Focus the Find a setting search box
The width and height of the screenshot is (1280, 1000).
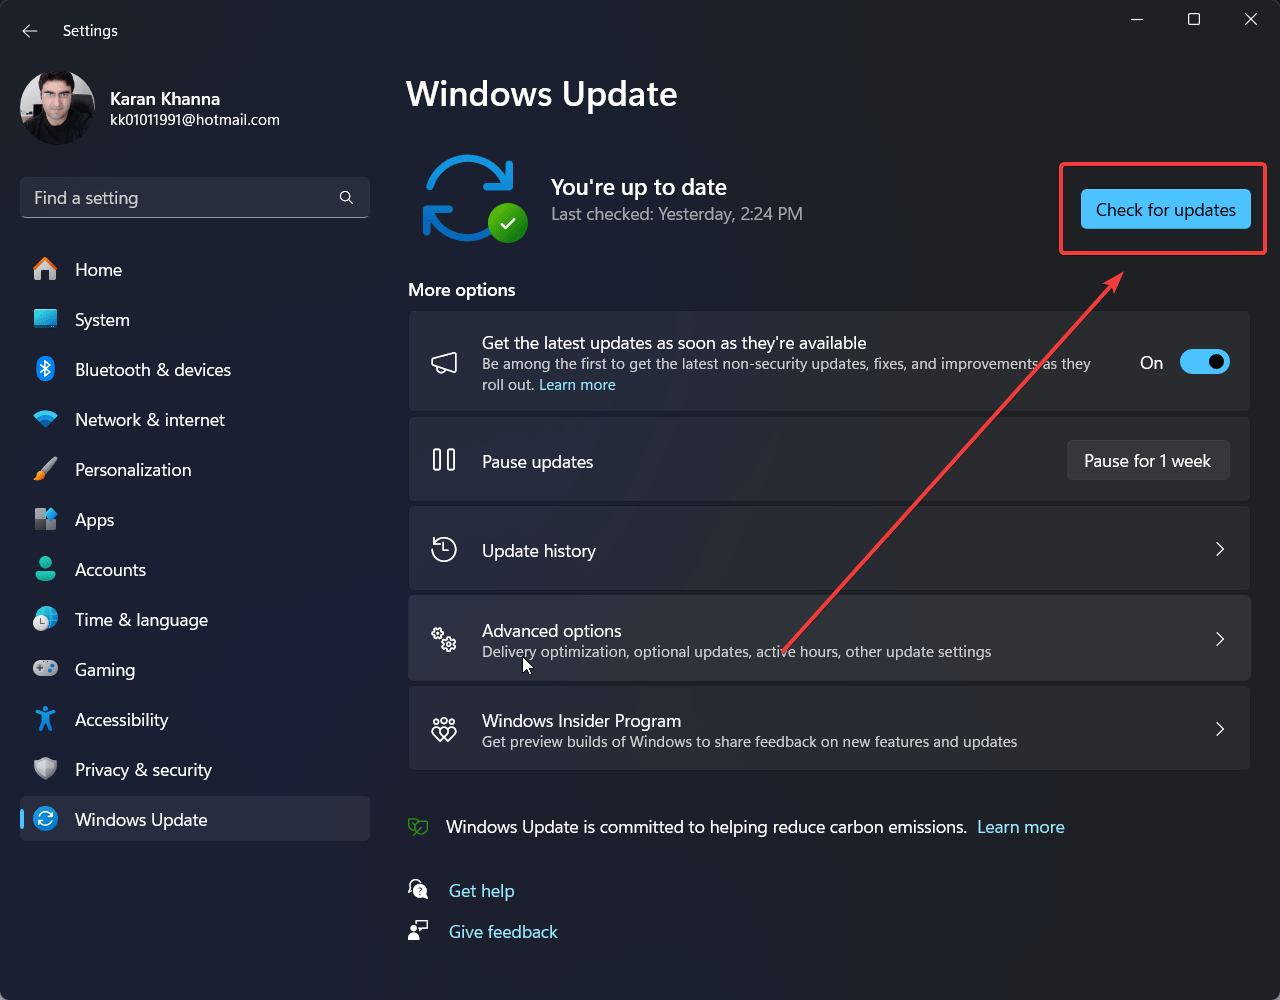pyautogui.click(x=180, y=198)
